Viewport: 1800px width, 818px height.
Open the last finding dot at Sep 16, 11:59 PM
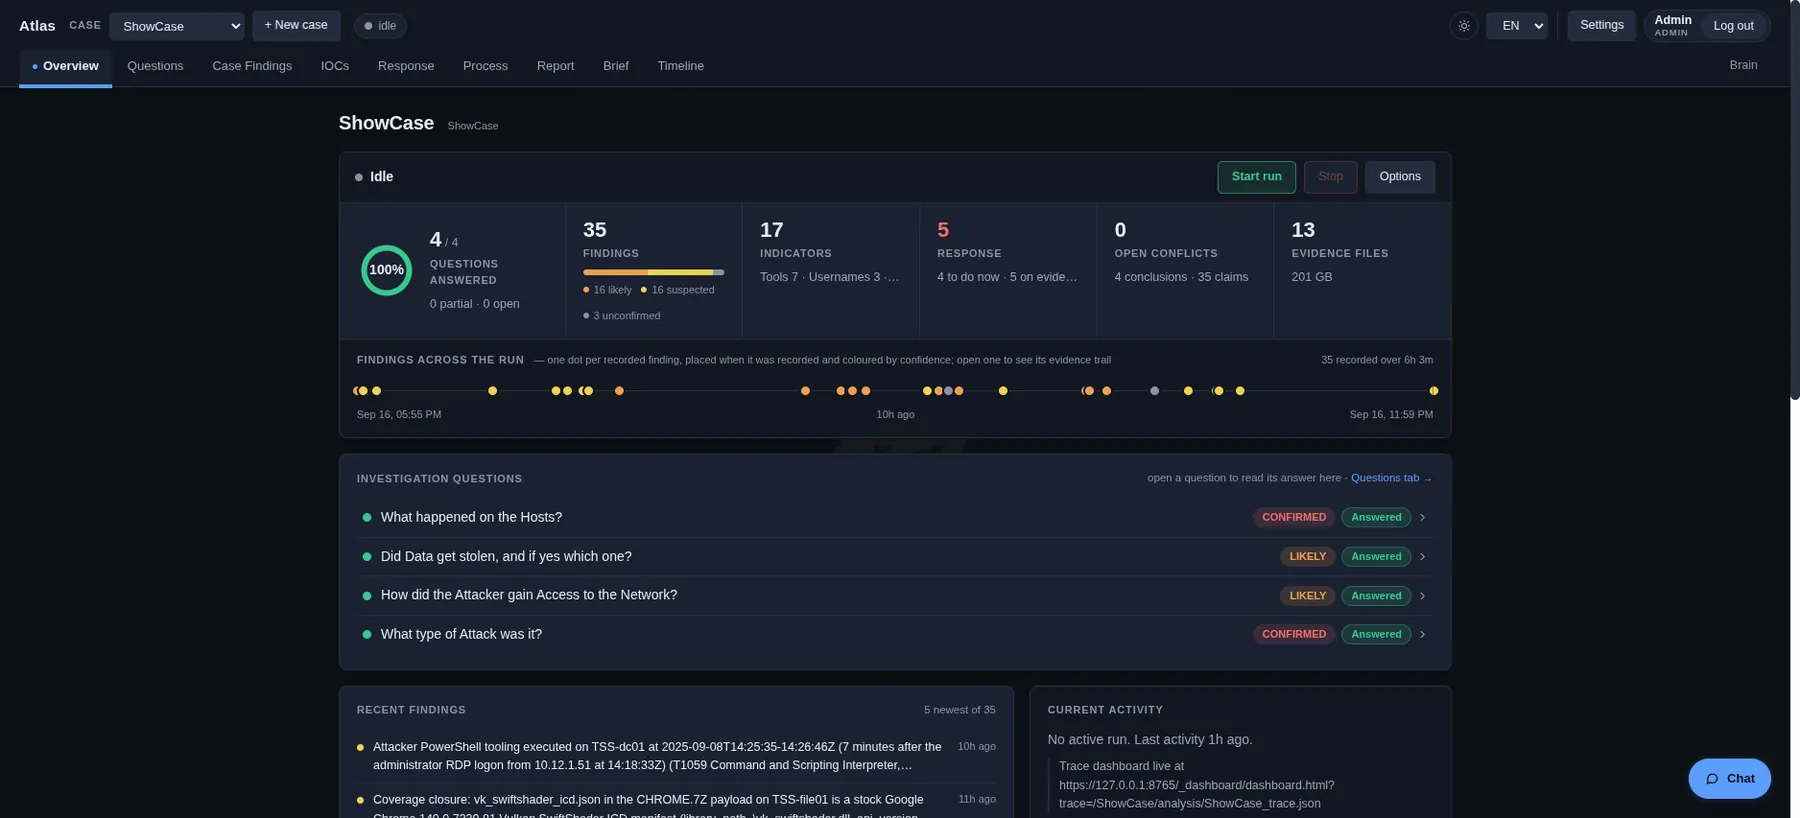pyautogui.click(x=1433, y=391)
